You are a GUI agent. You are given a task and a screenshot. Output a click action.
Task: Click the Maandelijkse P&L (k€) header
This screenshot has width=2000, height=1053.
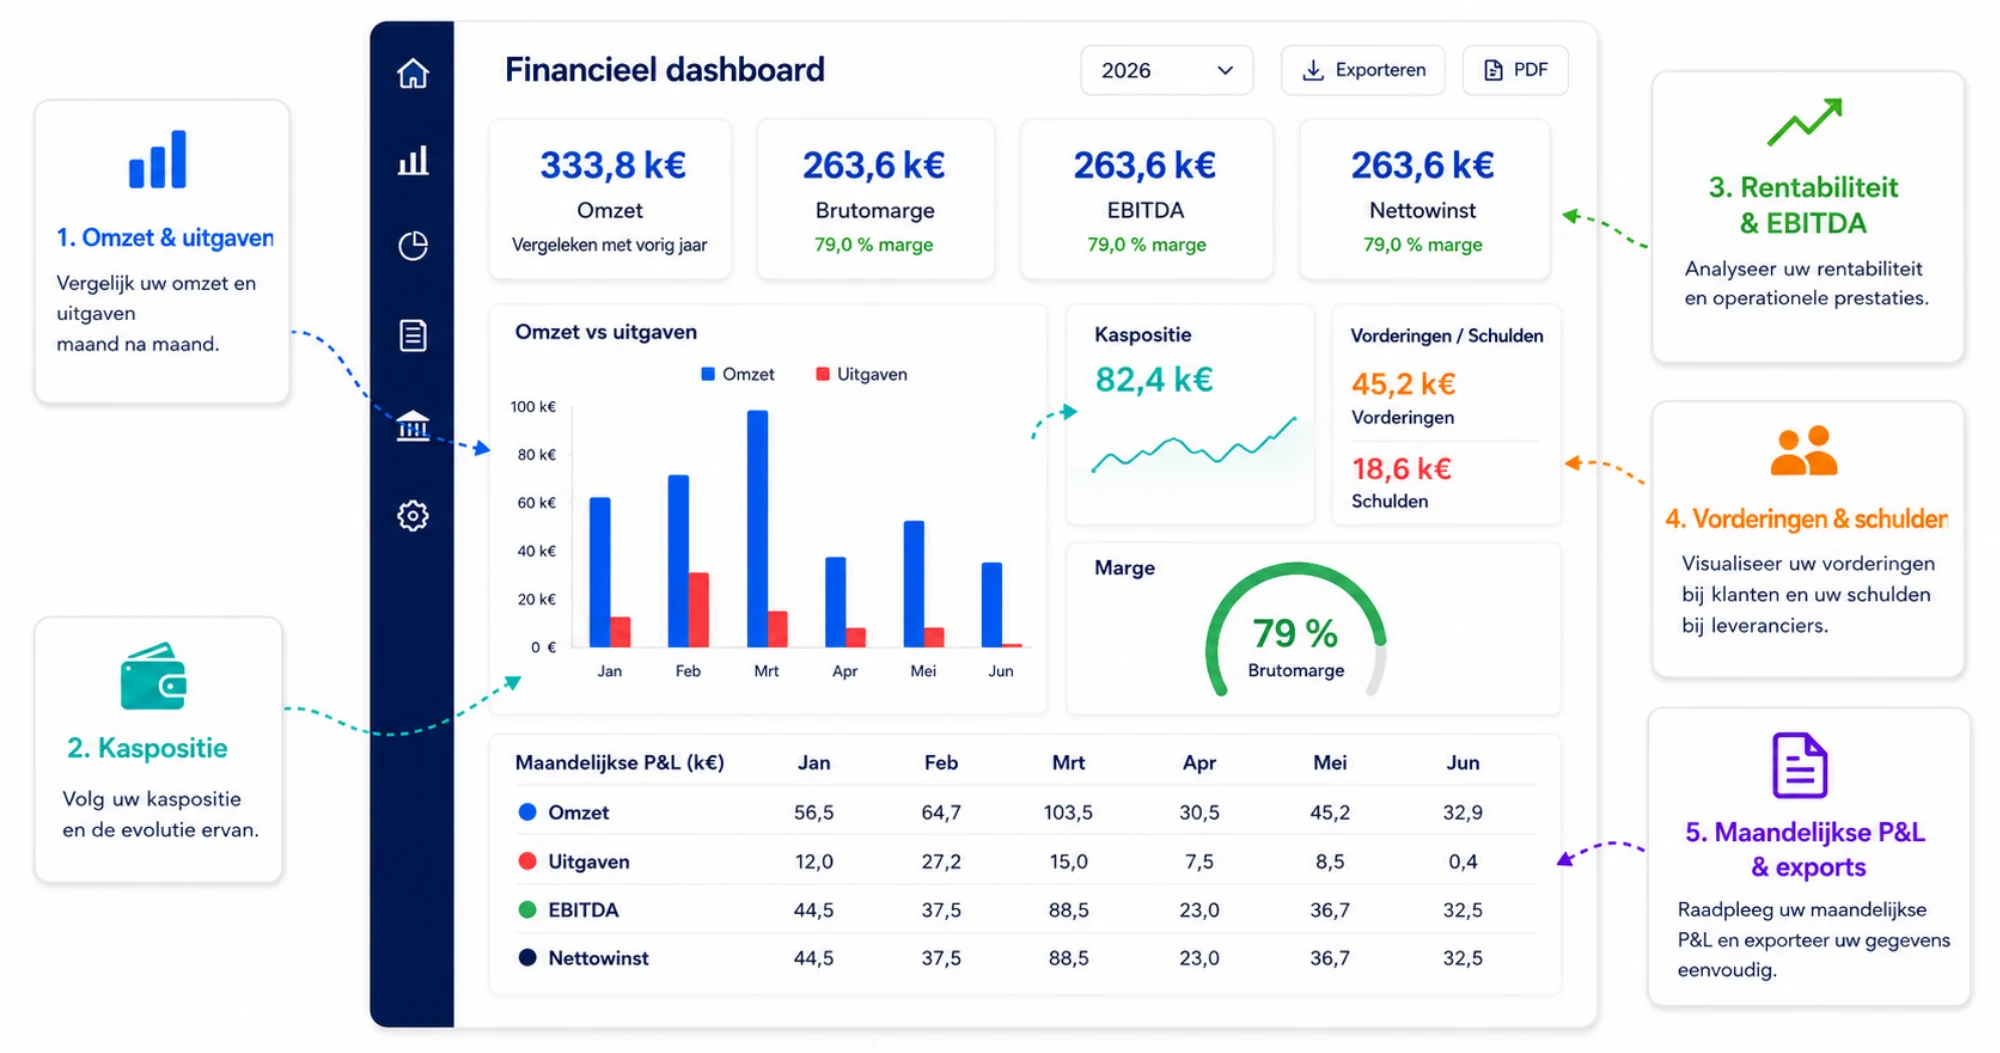620,762
